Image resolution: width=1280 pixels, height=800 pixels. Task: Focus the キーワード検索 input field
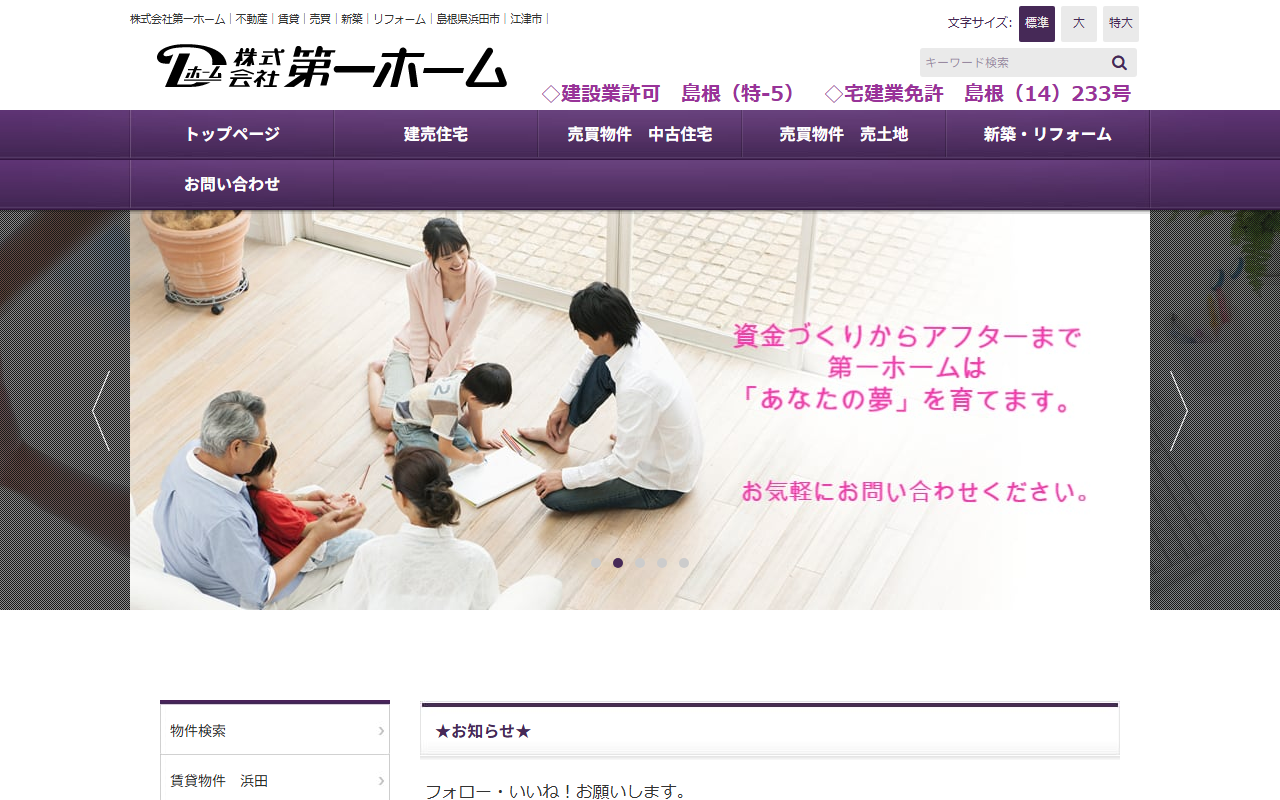(1013, 63)
